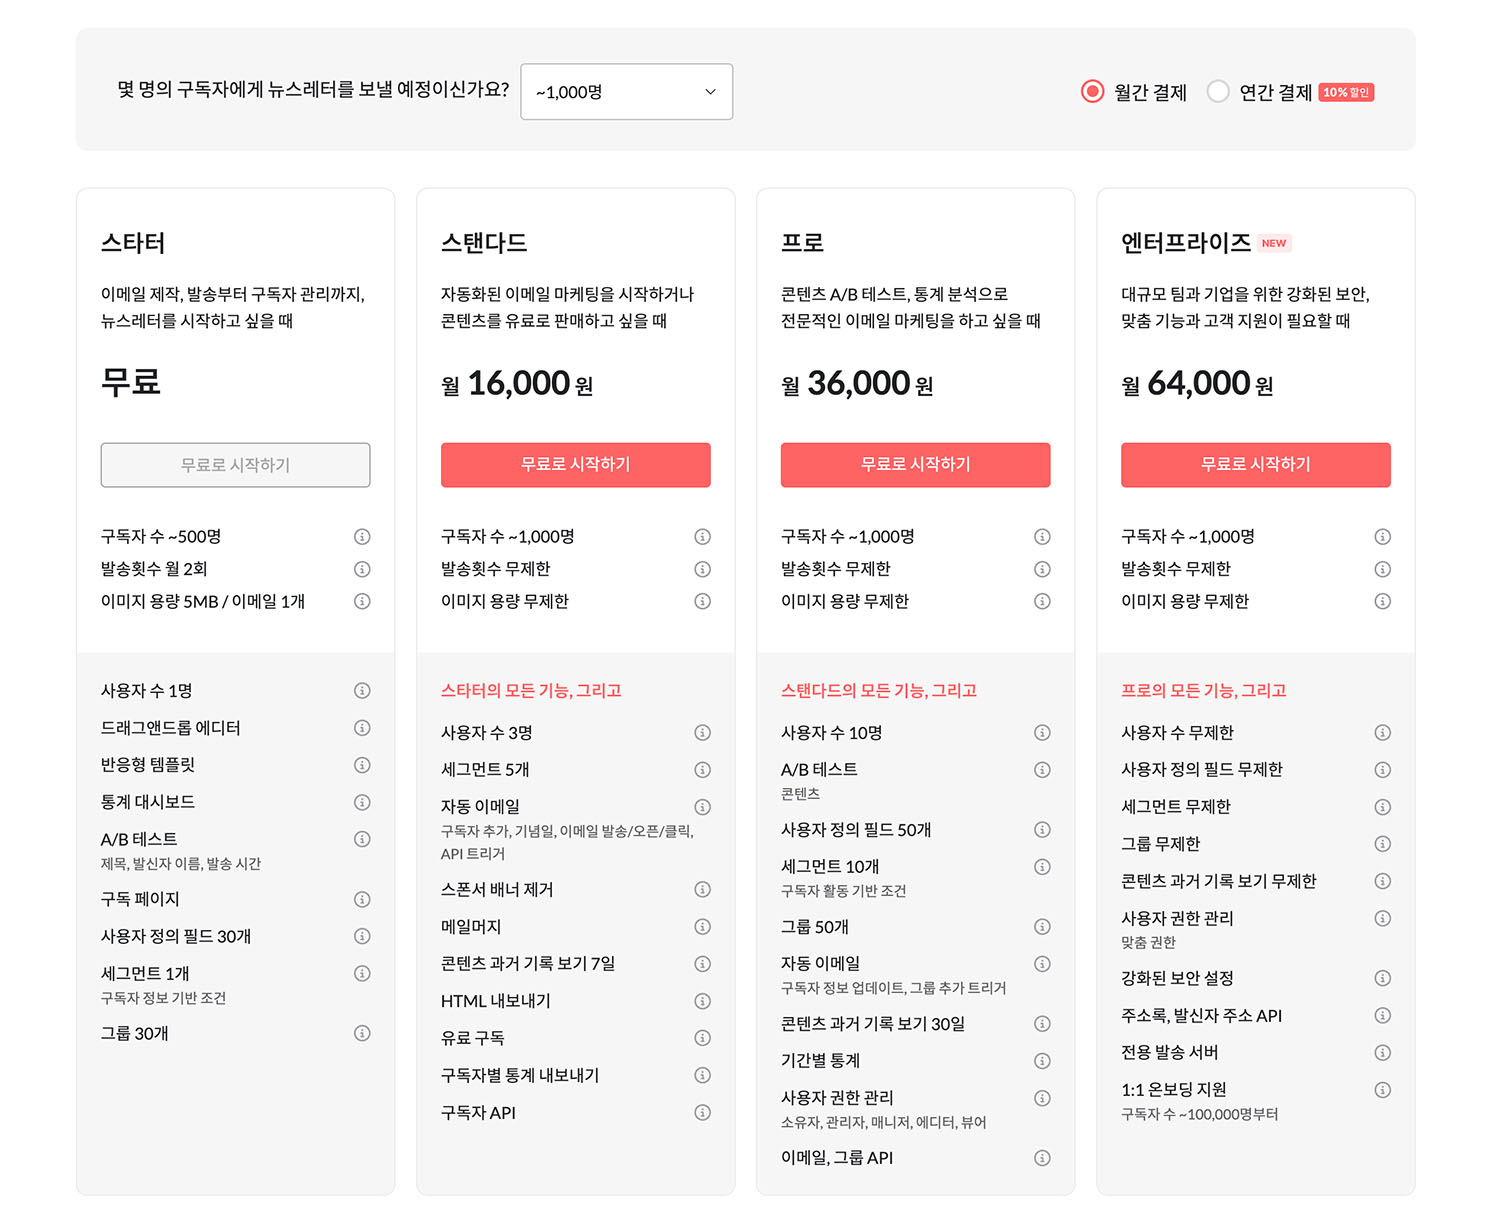
Task: Open the subscriber count dropdown ~1,000명
Action: (626, 92)
